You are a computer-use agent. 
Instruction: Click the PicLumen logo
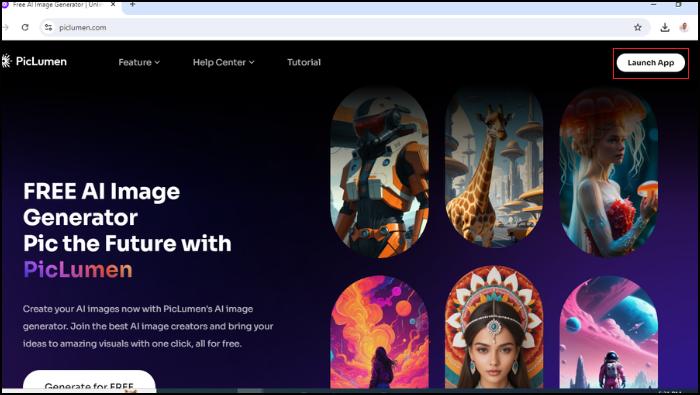34,61
